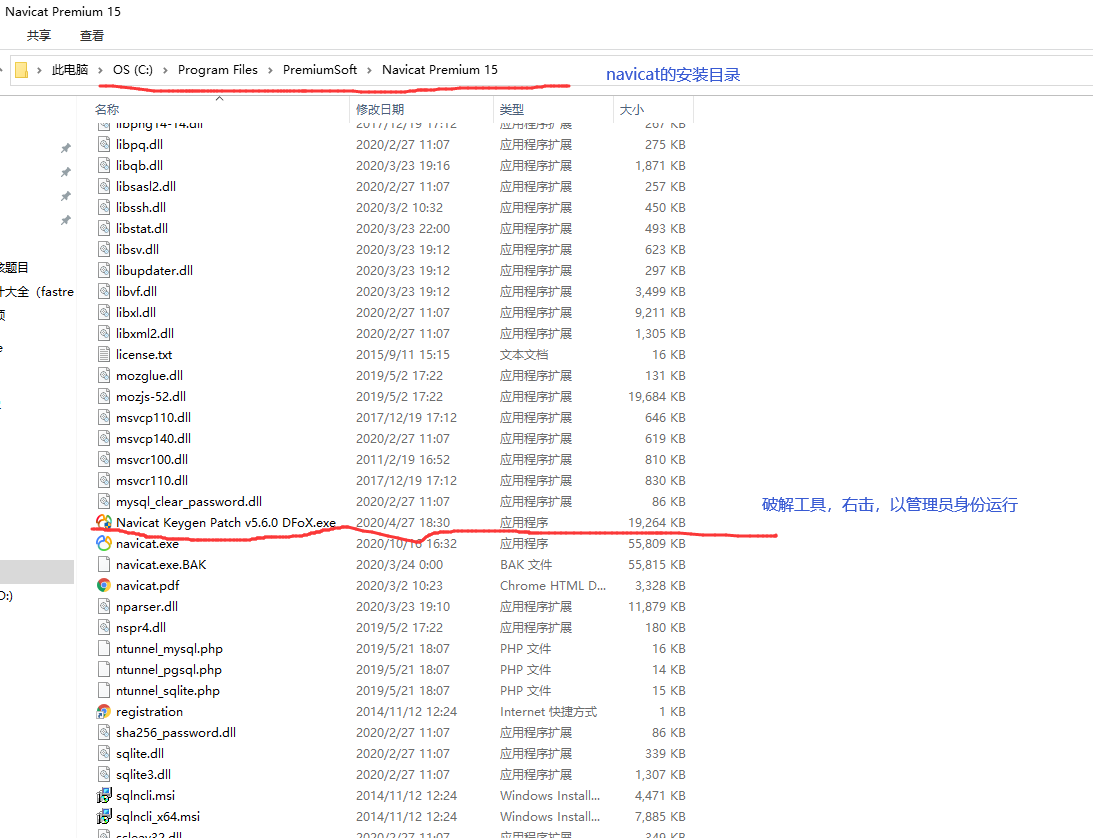
Task: Select the mozjs-52.dll file icon
Action: [x=104, y=396]
